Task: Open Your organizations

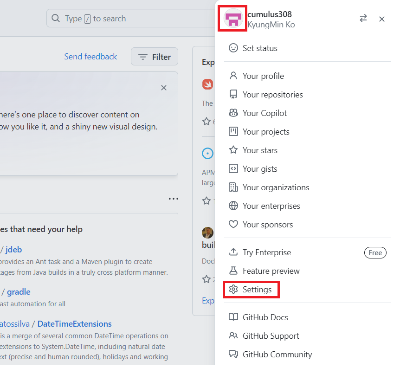Action: 276,188
